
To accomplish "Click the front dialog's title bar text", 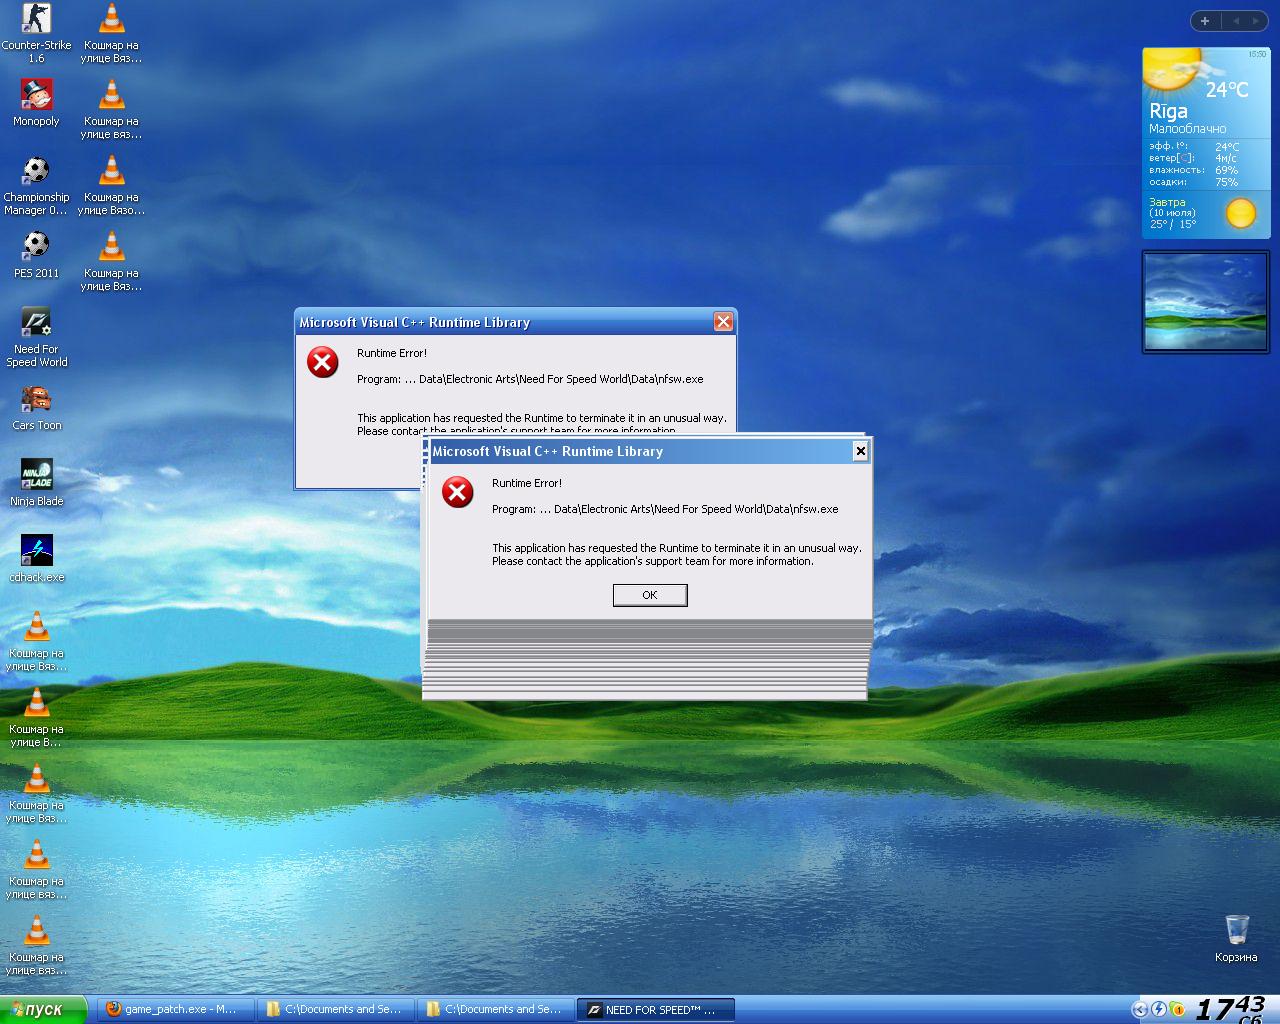I will click(x=548, y=451).
